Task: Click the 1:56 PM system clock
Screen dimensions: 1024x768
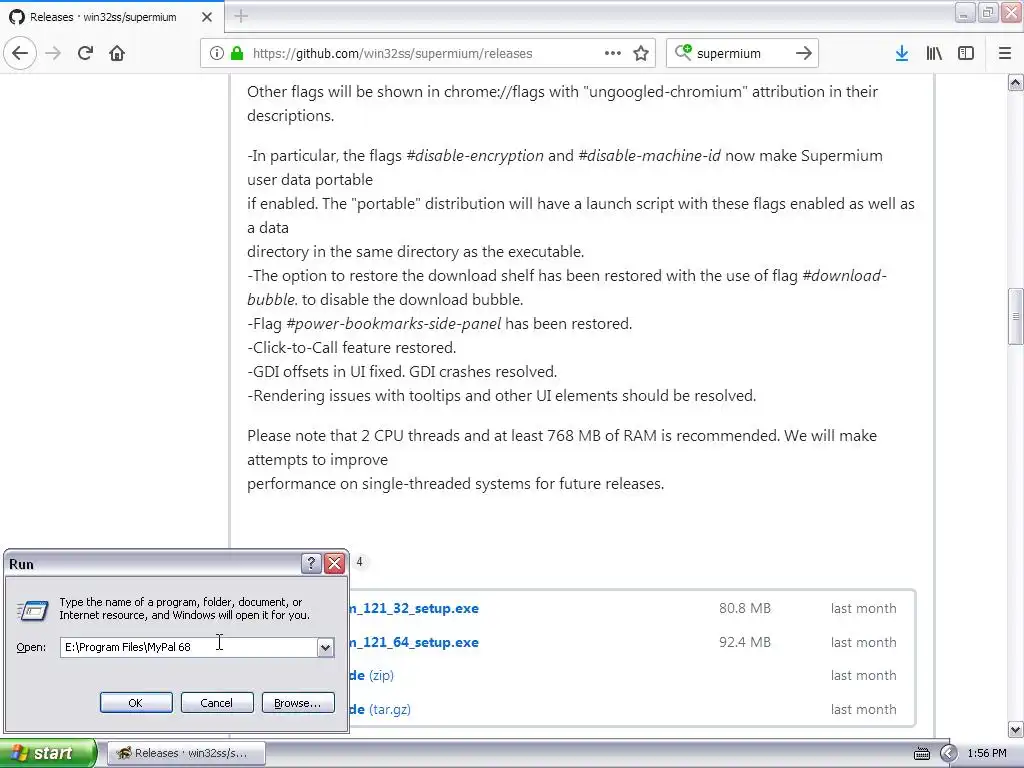Action: click(987, 754)
